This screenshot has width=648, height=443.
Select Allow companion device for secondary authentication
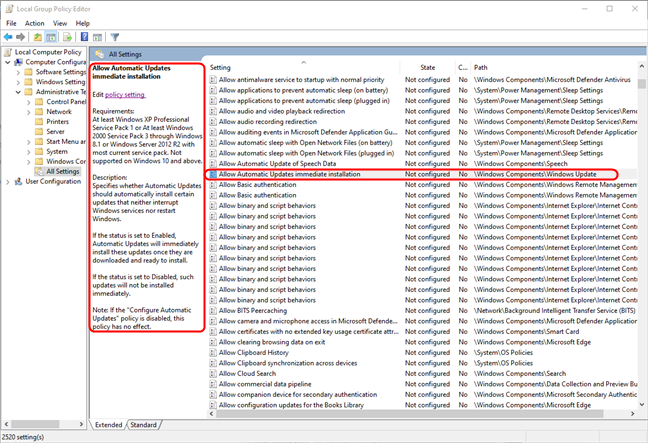(x=298, y=395)
